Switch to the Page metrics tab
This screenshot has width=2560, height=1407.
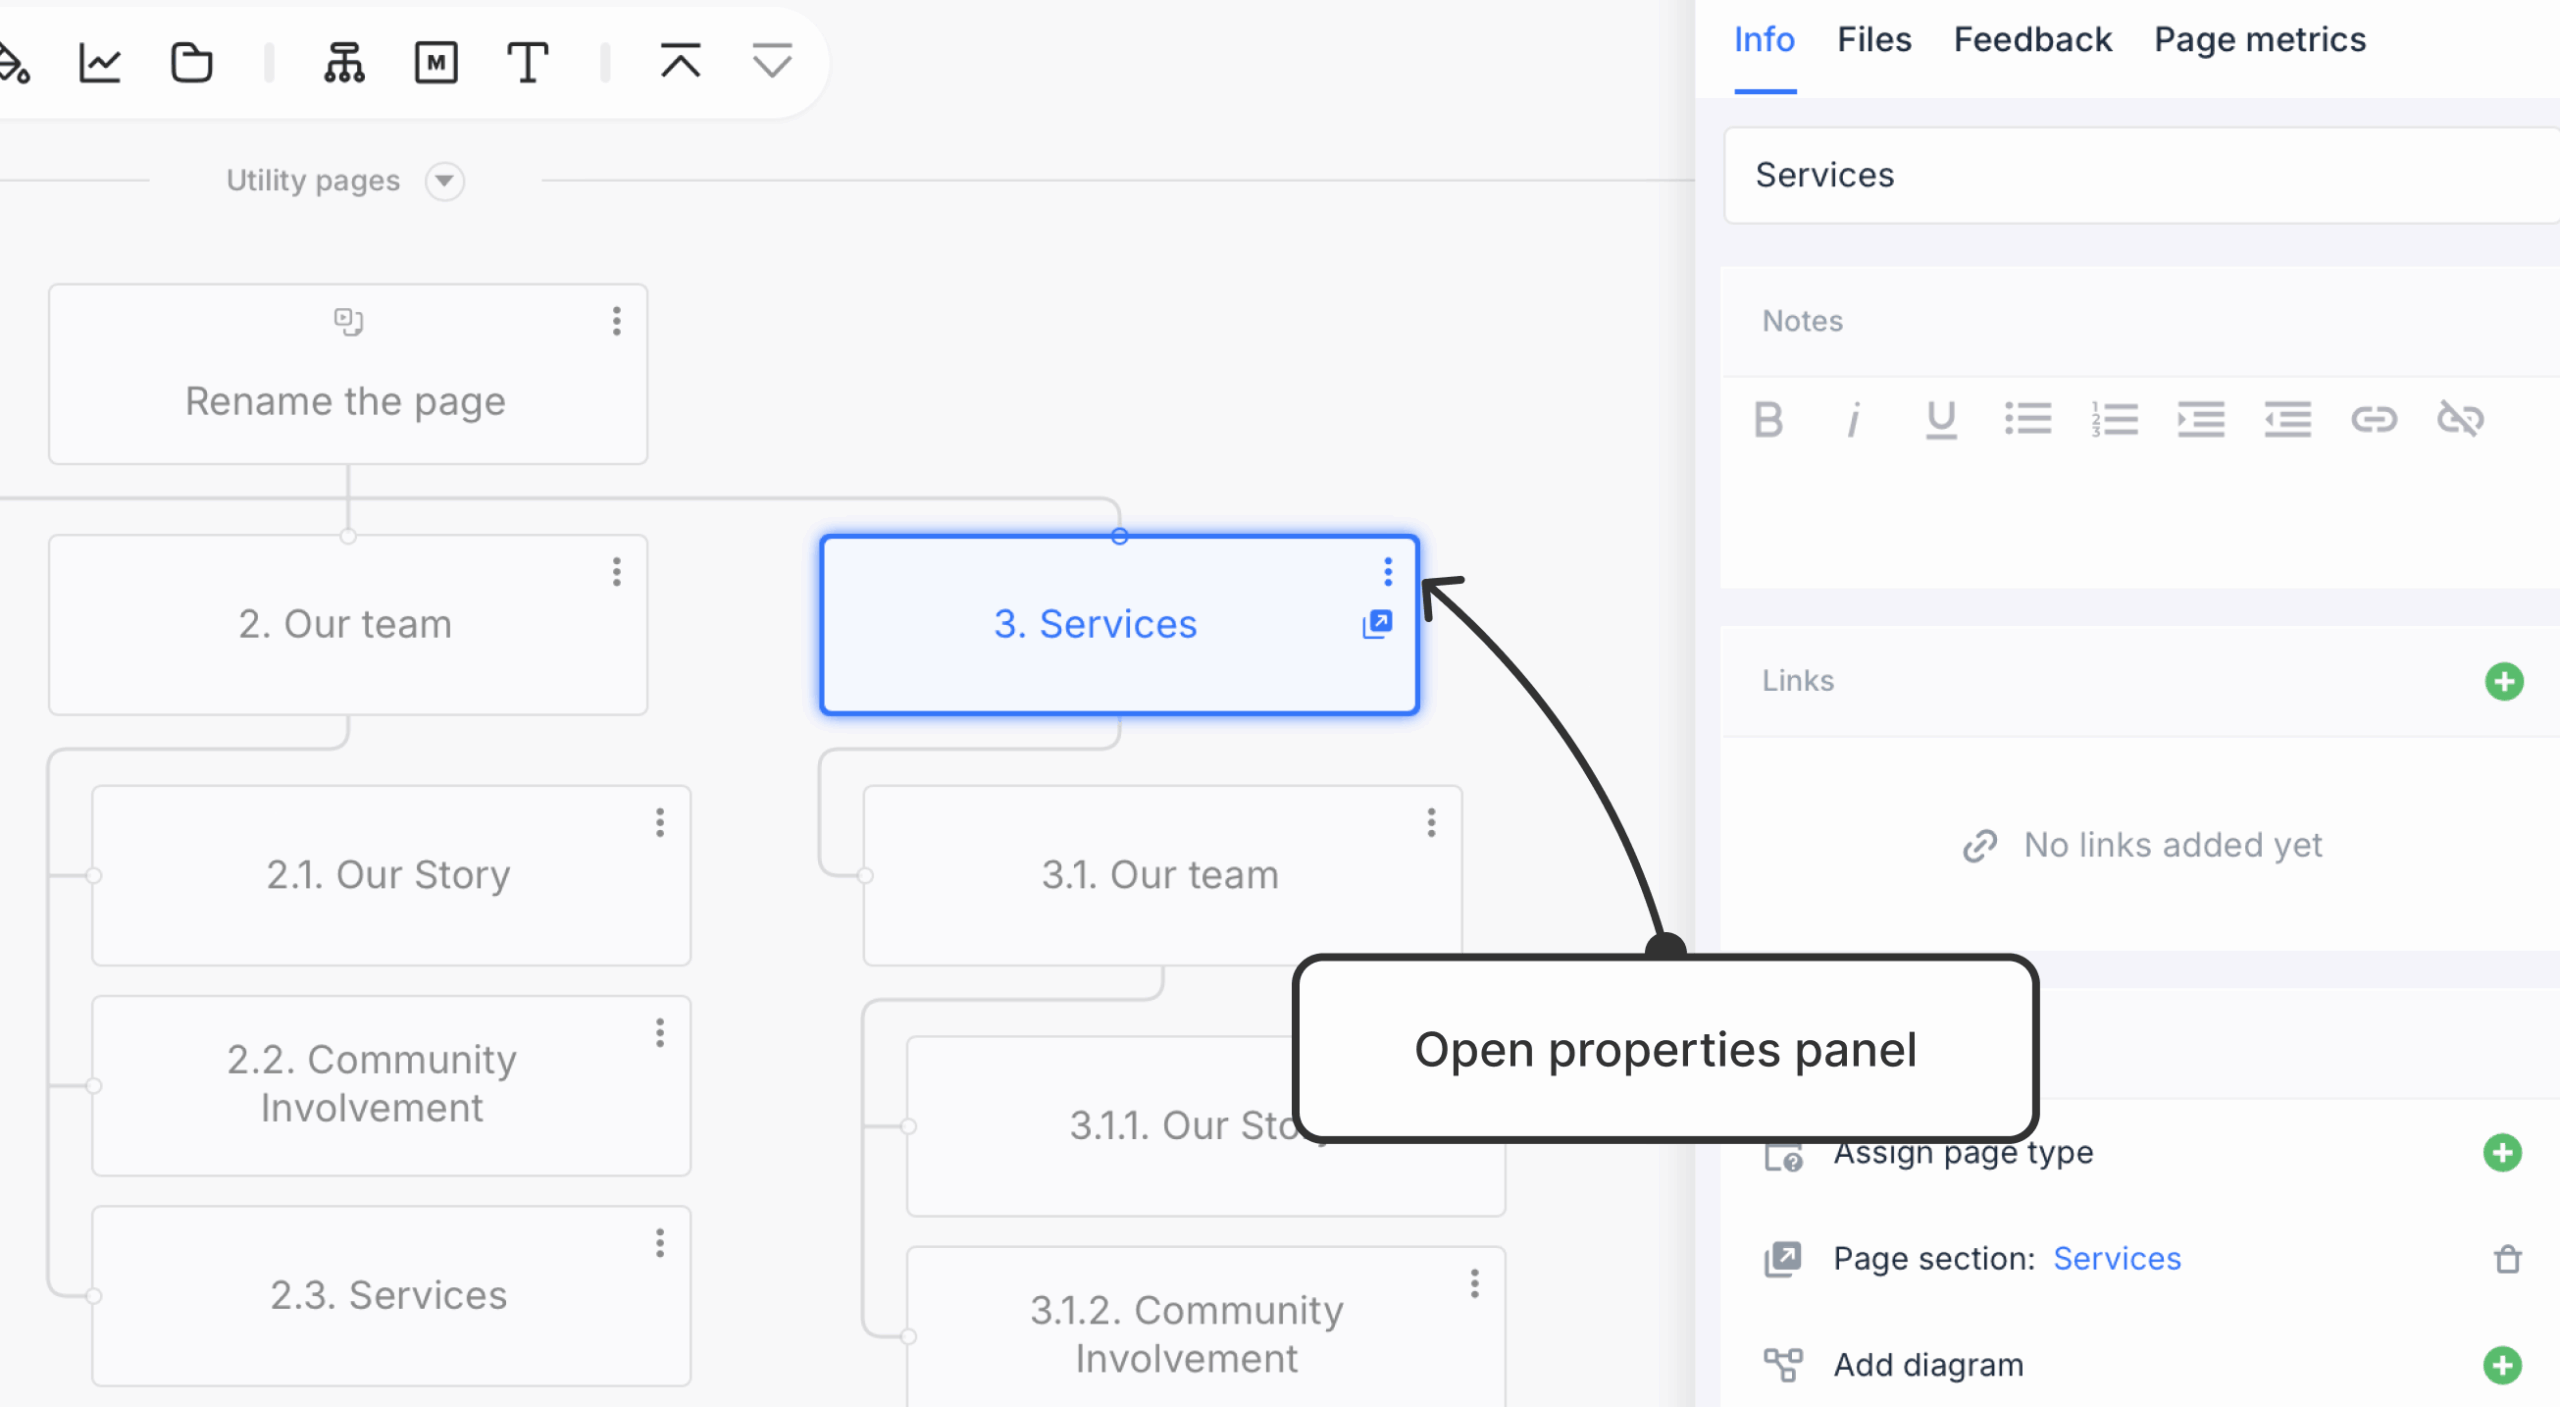tap(2260, 40)
